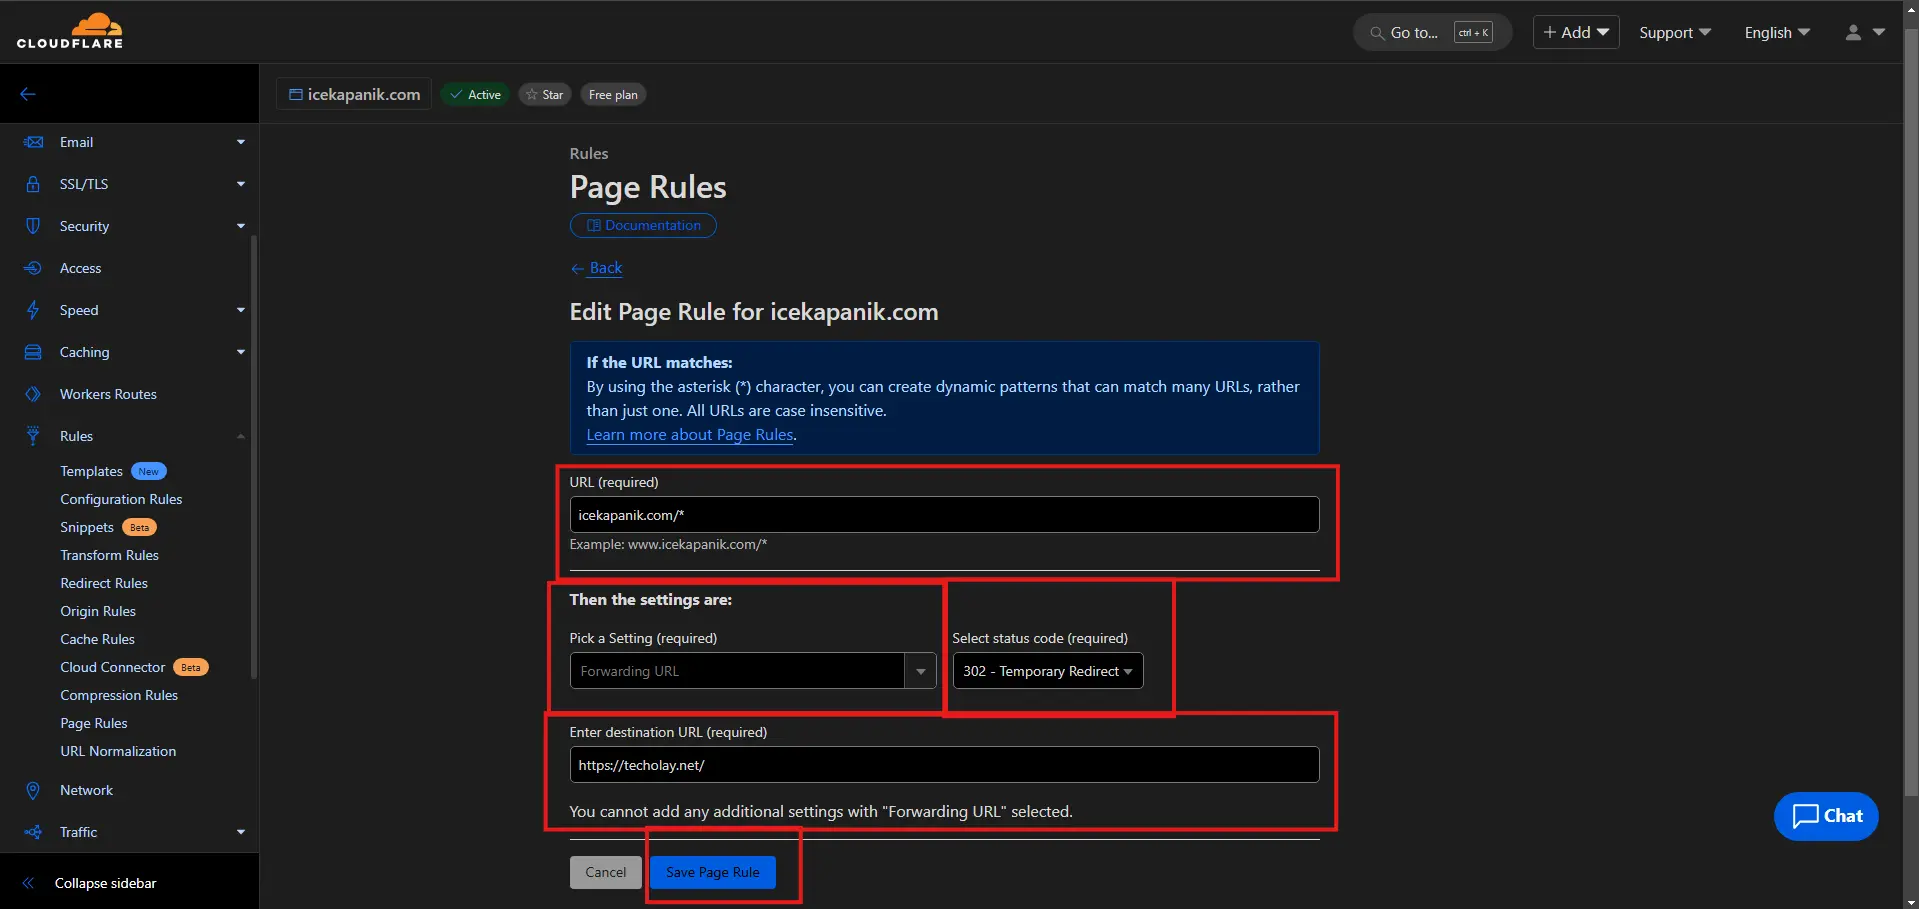Click the Workers Routes icon
Viewport: 1919px width, 909px height.
33,394
